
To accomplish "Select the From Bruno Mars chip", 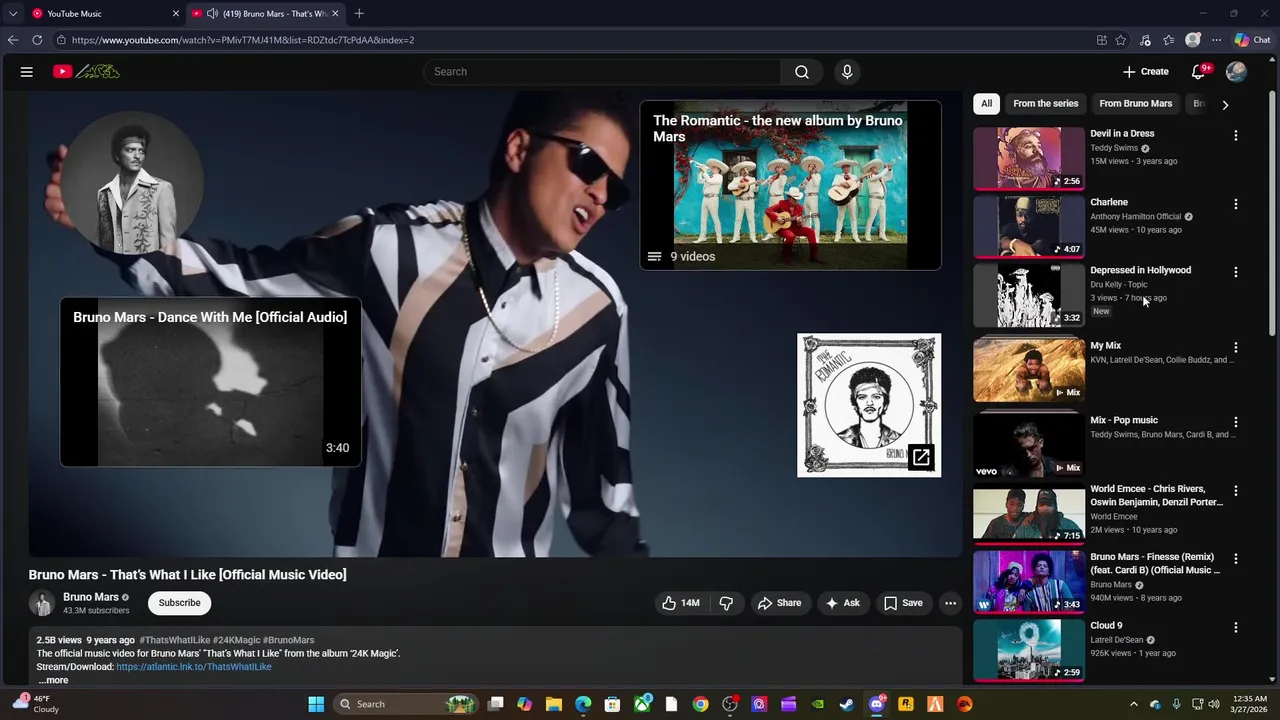I will (x=1135, y=103).
